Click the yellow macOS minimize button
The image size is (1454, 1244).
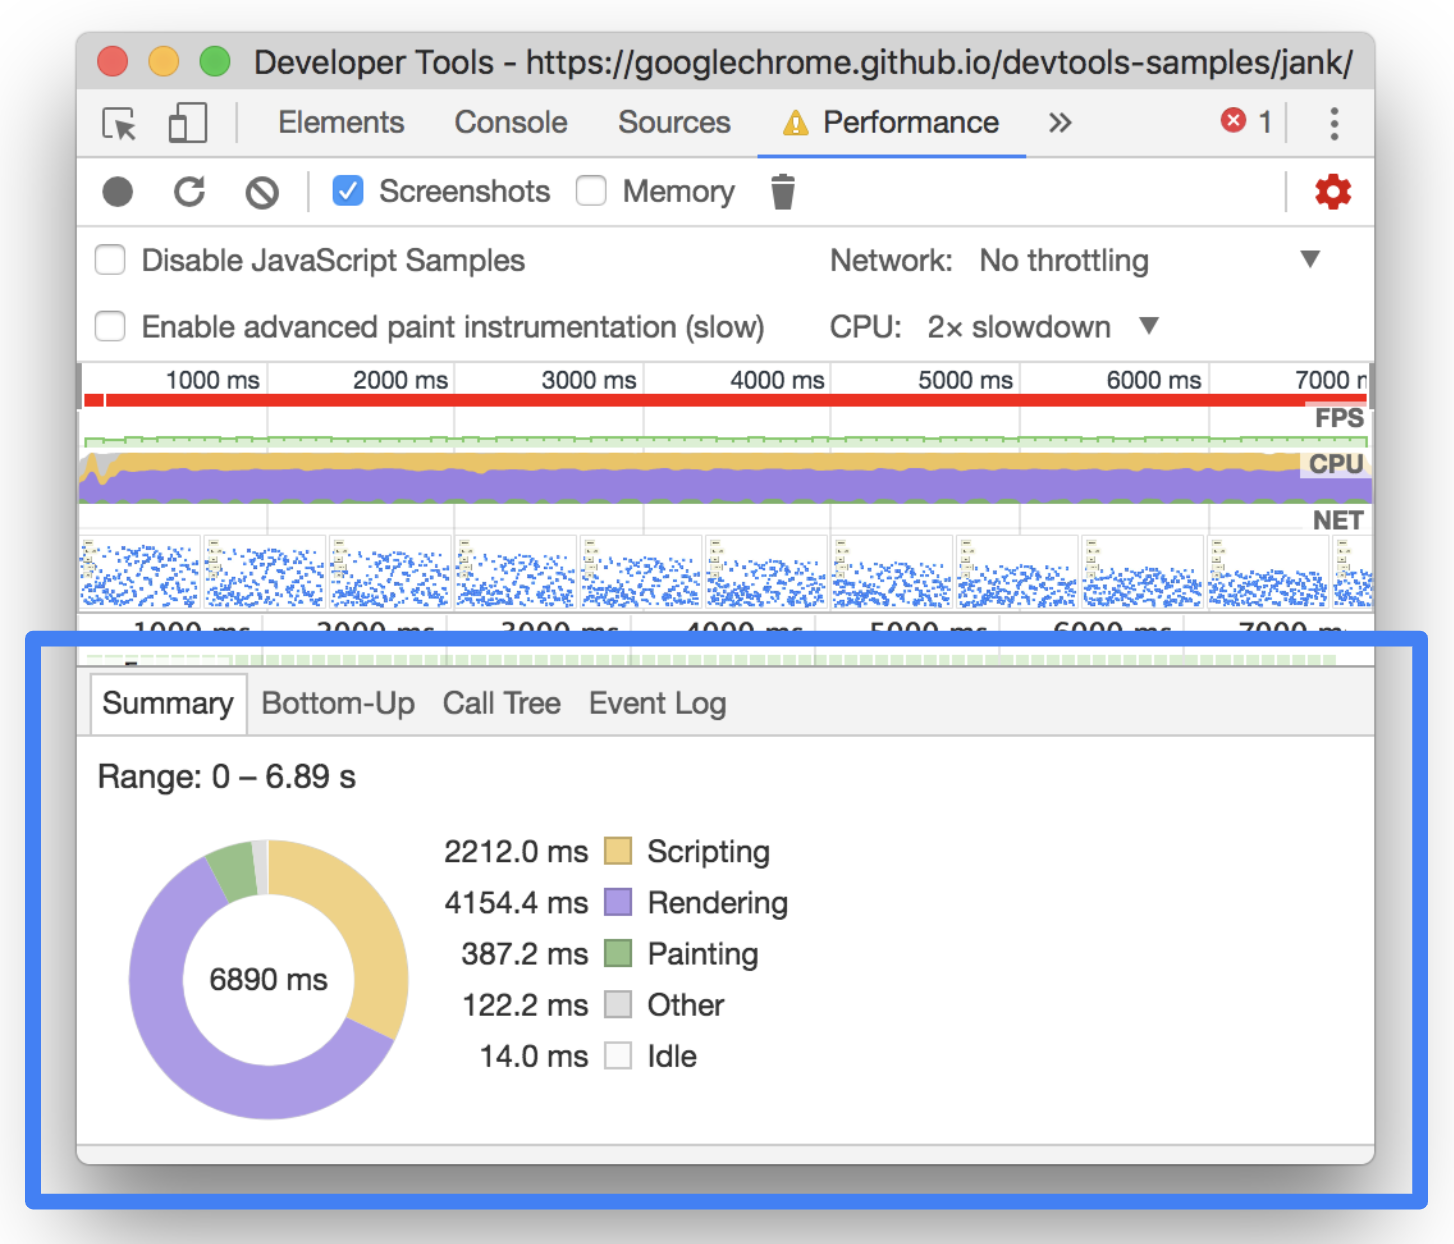pos(163,62)
